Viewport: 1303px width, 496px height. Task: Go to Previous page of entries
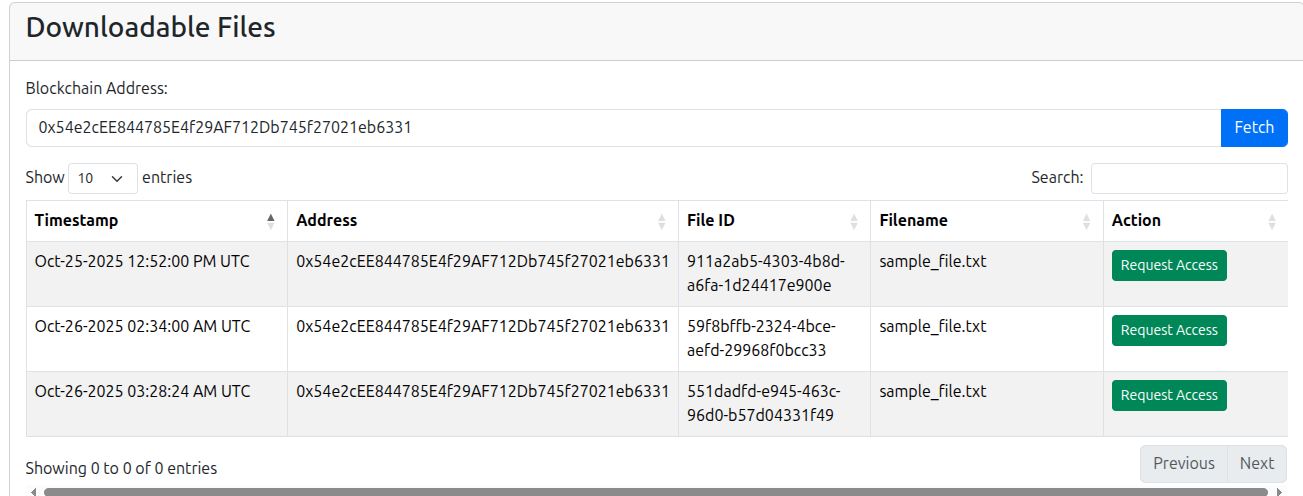1184,464
